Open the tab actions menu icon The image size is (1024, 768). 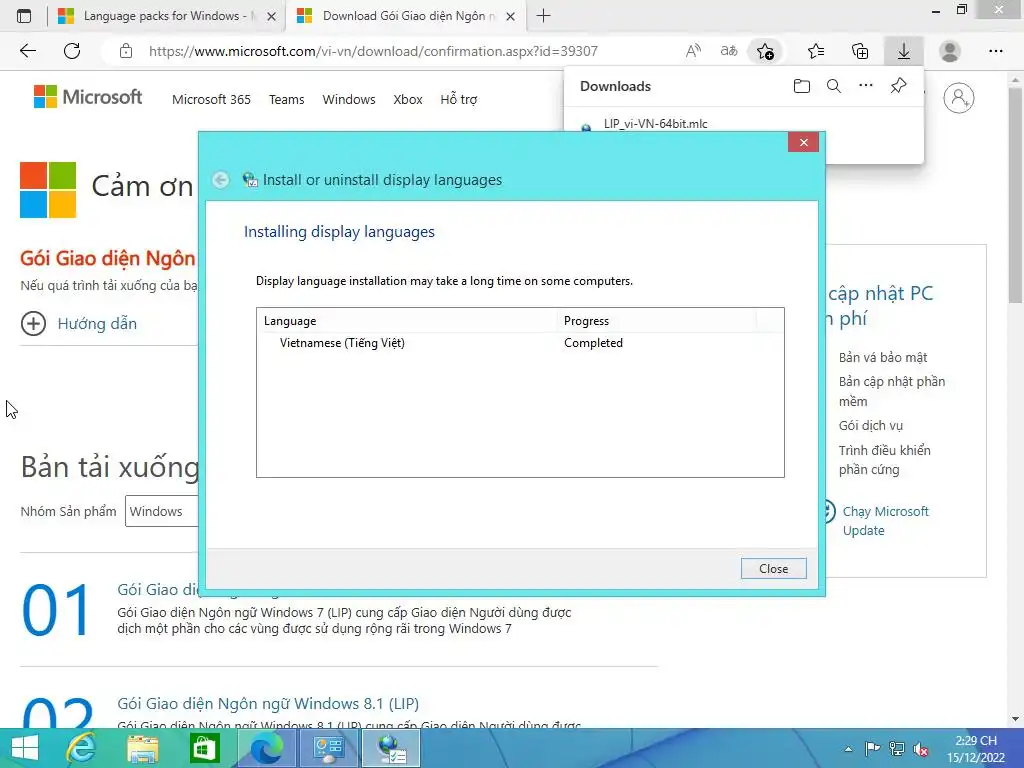click(24, 16)
